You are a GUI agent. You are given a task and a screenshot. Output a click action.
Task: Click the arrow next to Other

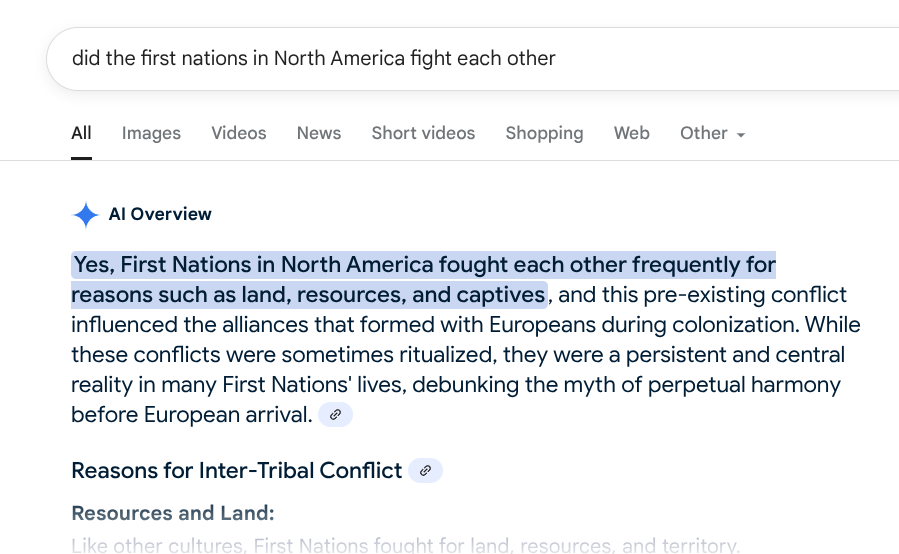741,135
